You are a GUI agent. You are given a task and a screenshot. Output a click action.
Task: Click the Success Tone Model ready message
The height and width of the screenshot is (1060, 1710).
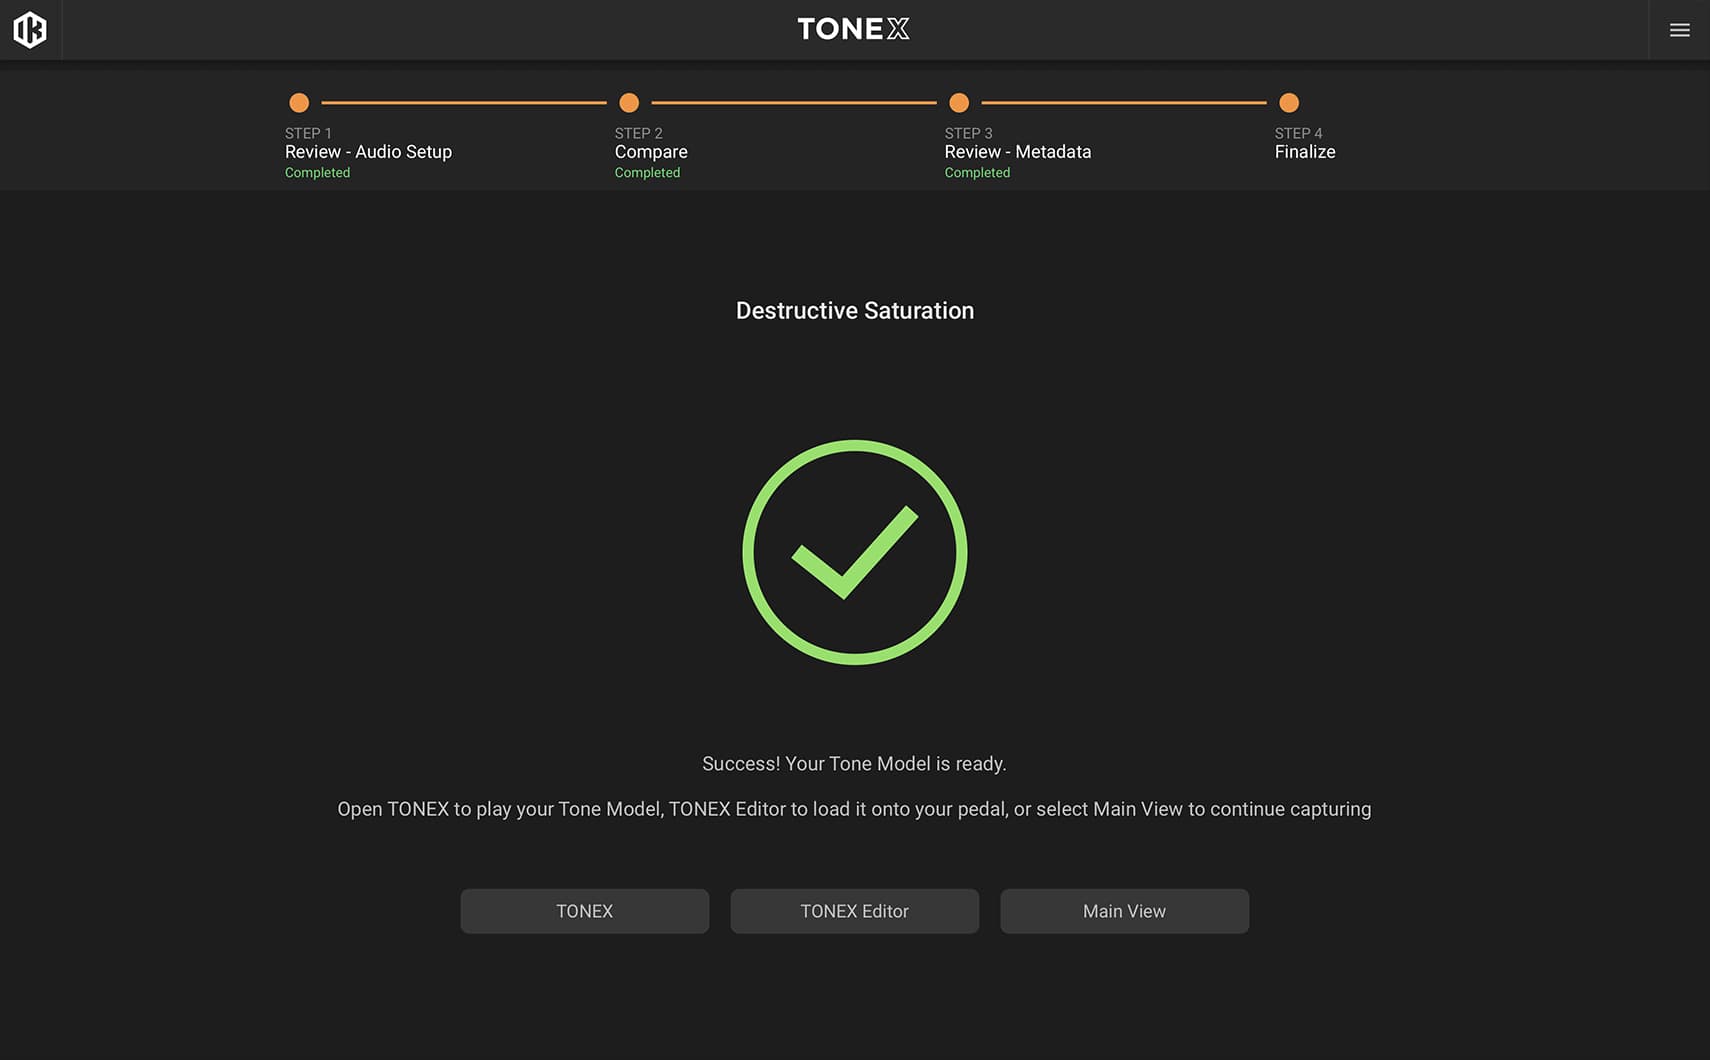(854, 764)
